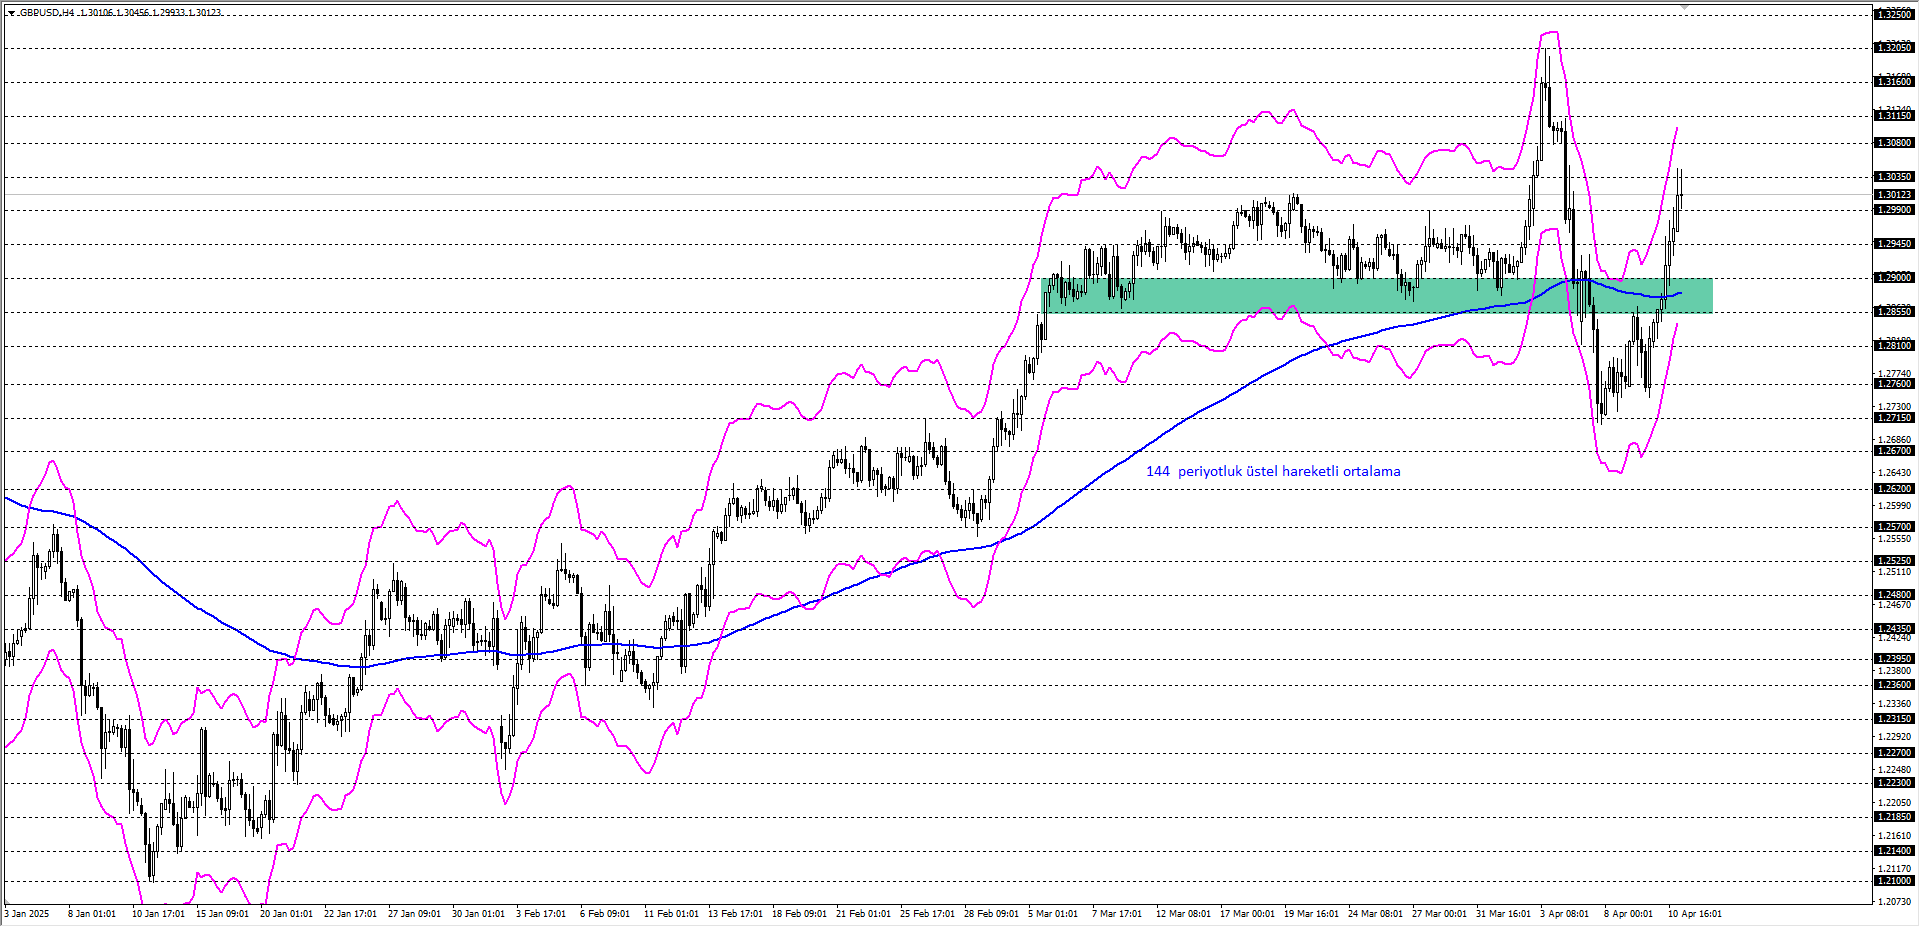
Task: Click the 13 Feb 17:01 time axis label
Action: coord(735,914)
